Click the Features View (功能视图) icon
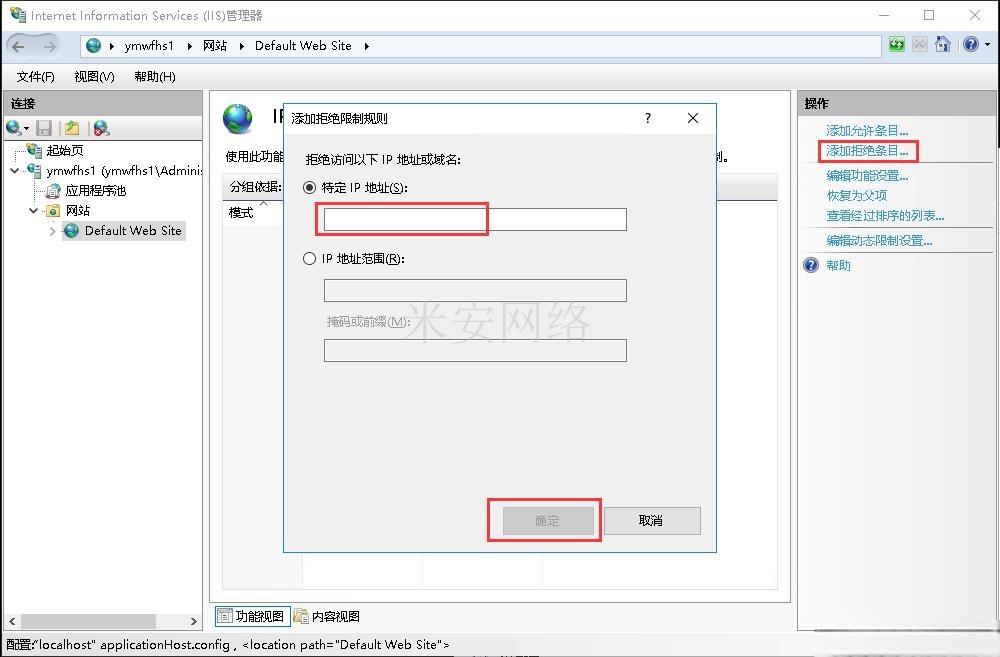 point(224,616)
